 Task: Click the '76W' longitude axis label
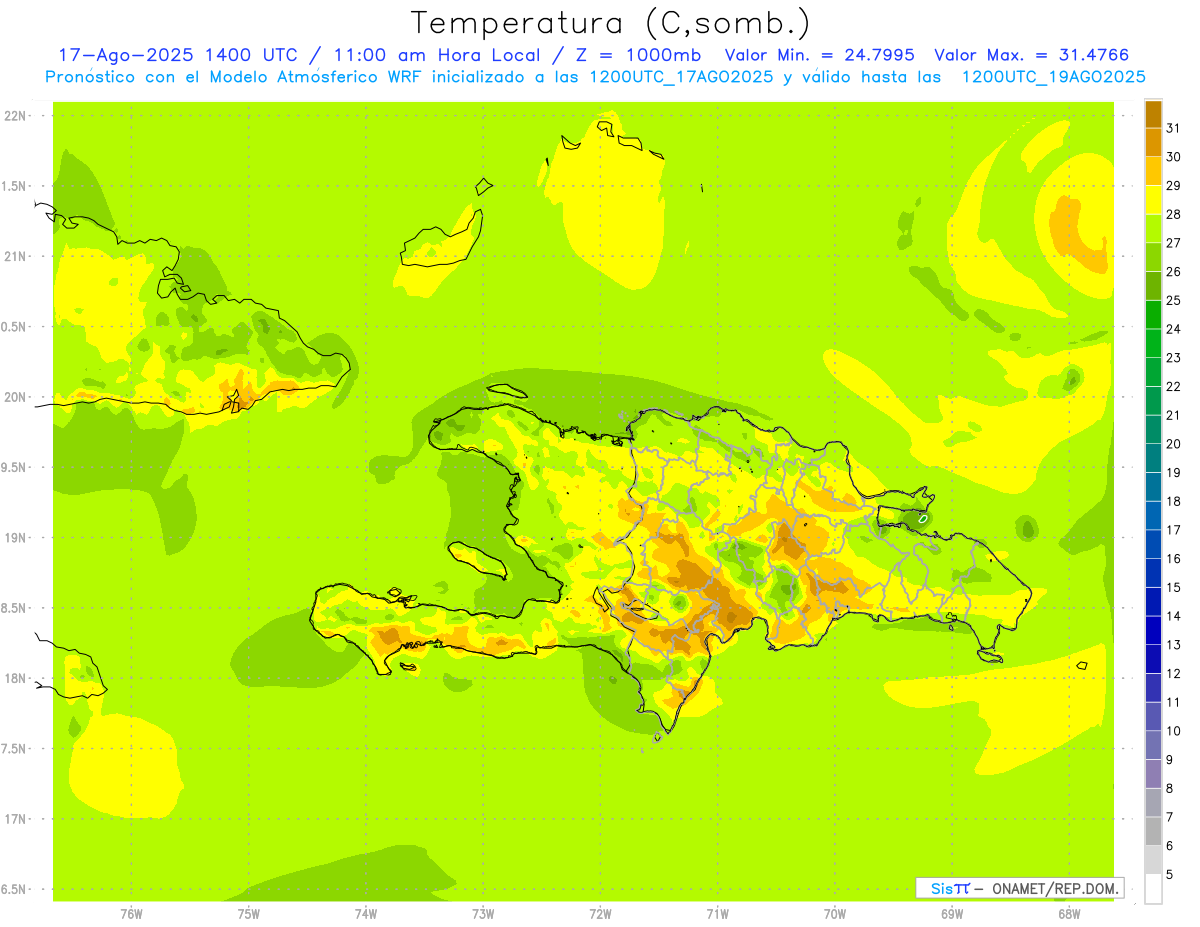131,914
